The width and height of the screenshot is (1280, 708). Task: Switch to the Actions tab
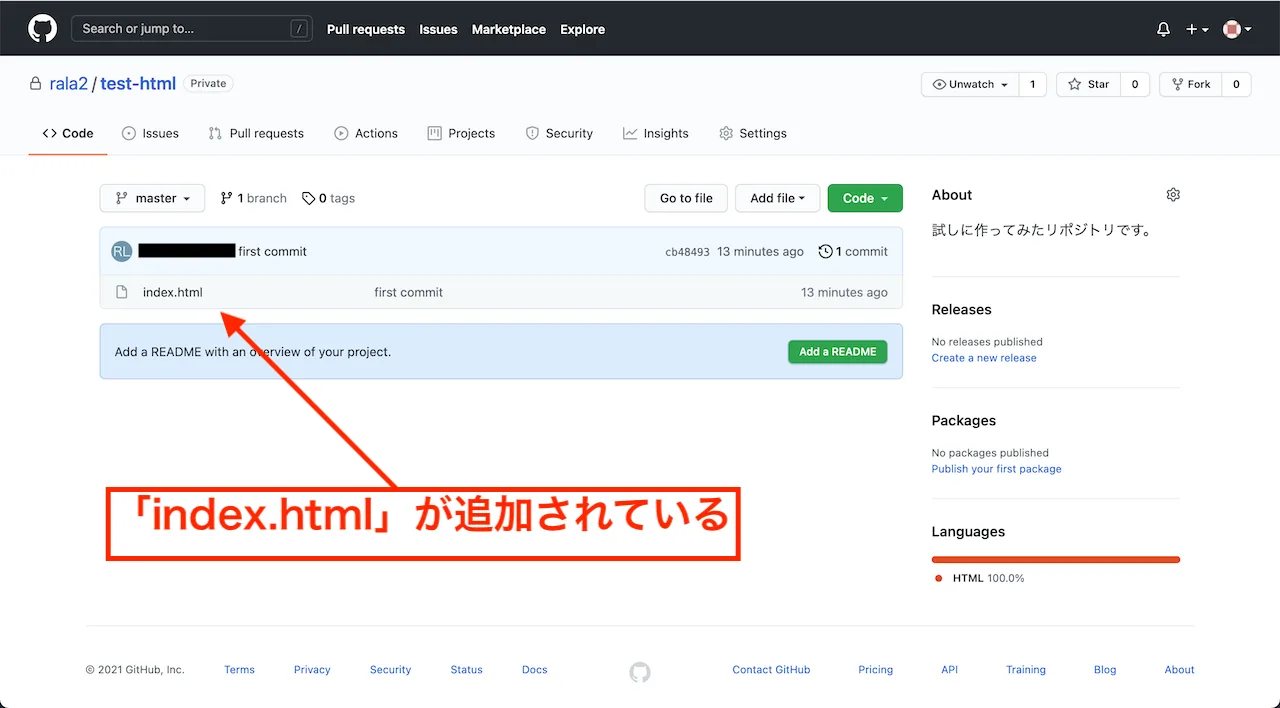366,133
